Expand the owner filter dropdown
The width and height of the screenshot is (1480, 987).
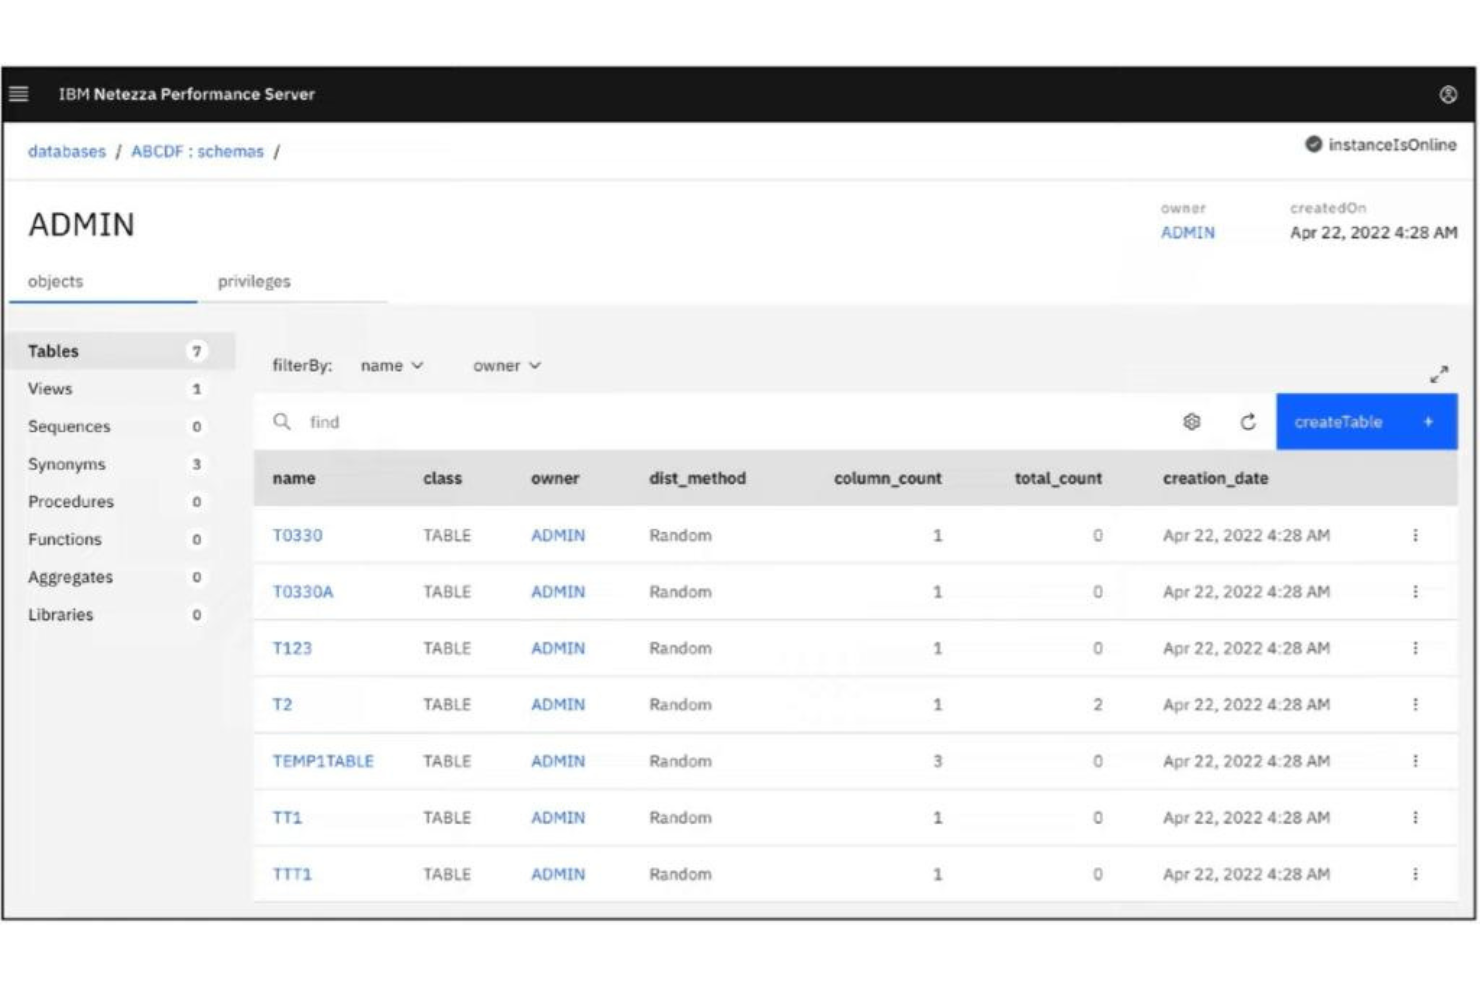pos(506,366)
